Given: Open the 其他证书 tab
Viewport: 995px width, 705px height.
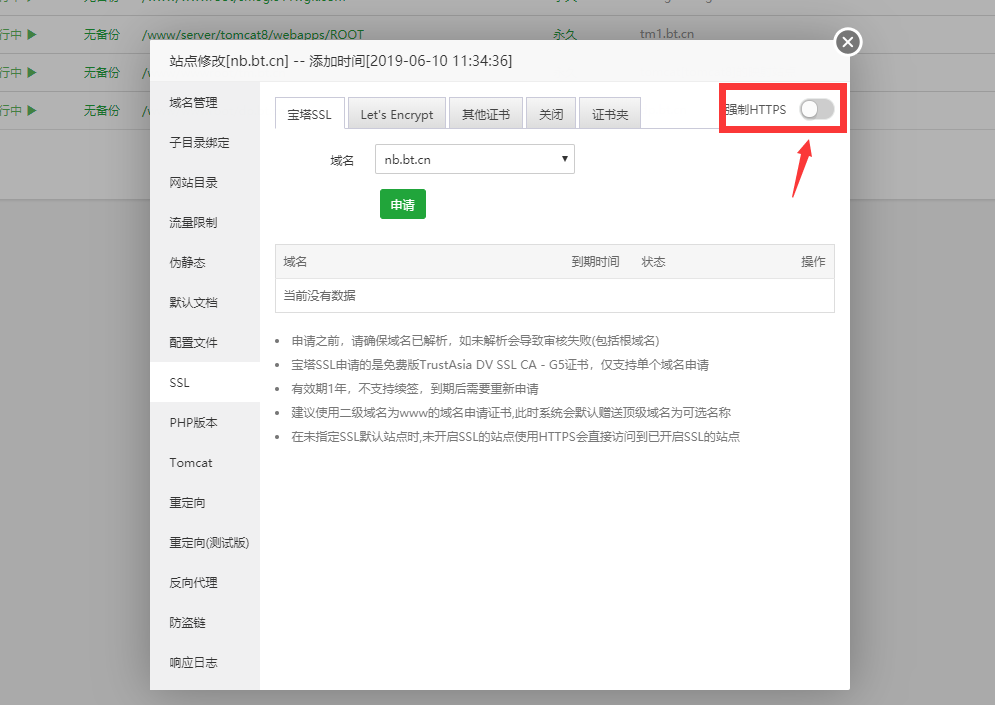Looking at the screenshot, I should coord(485,114).
